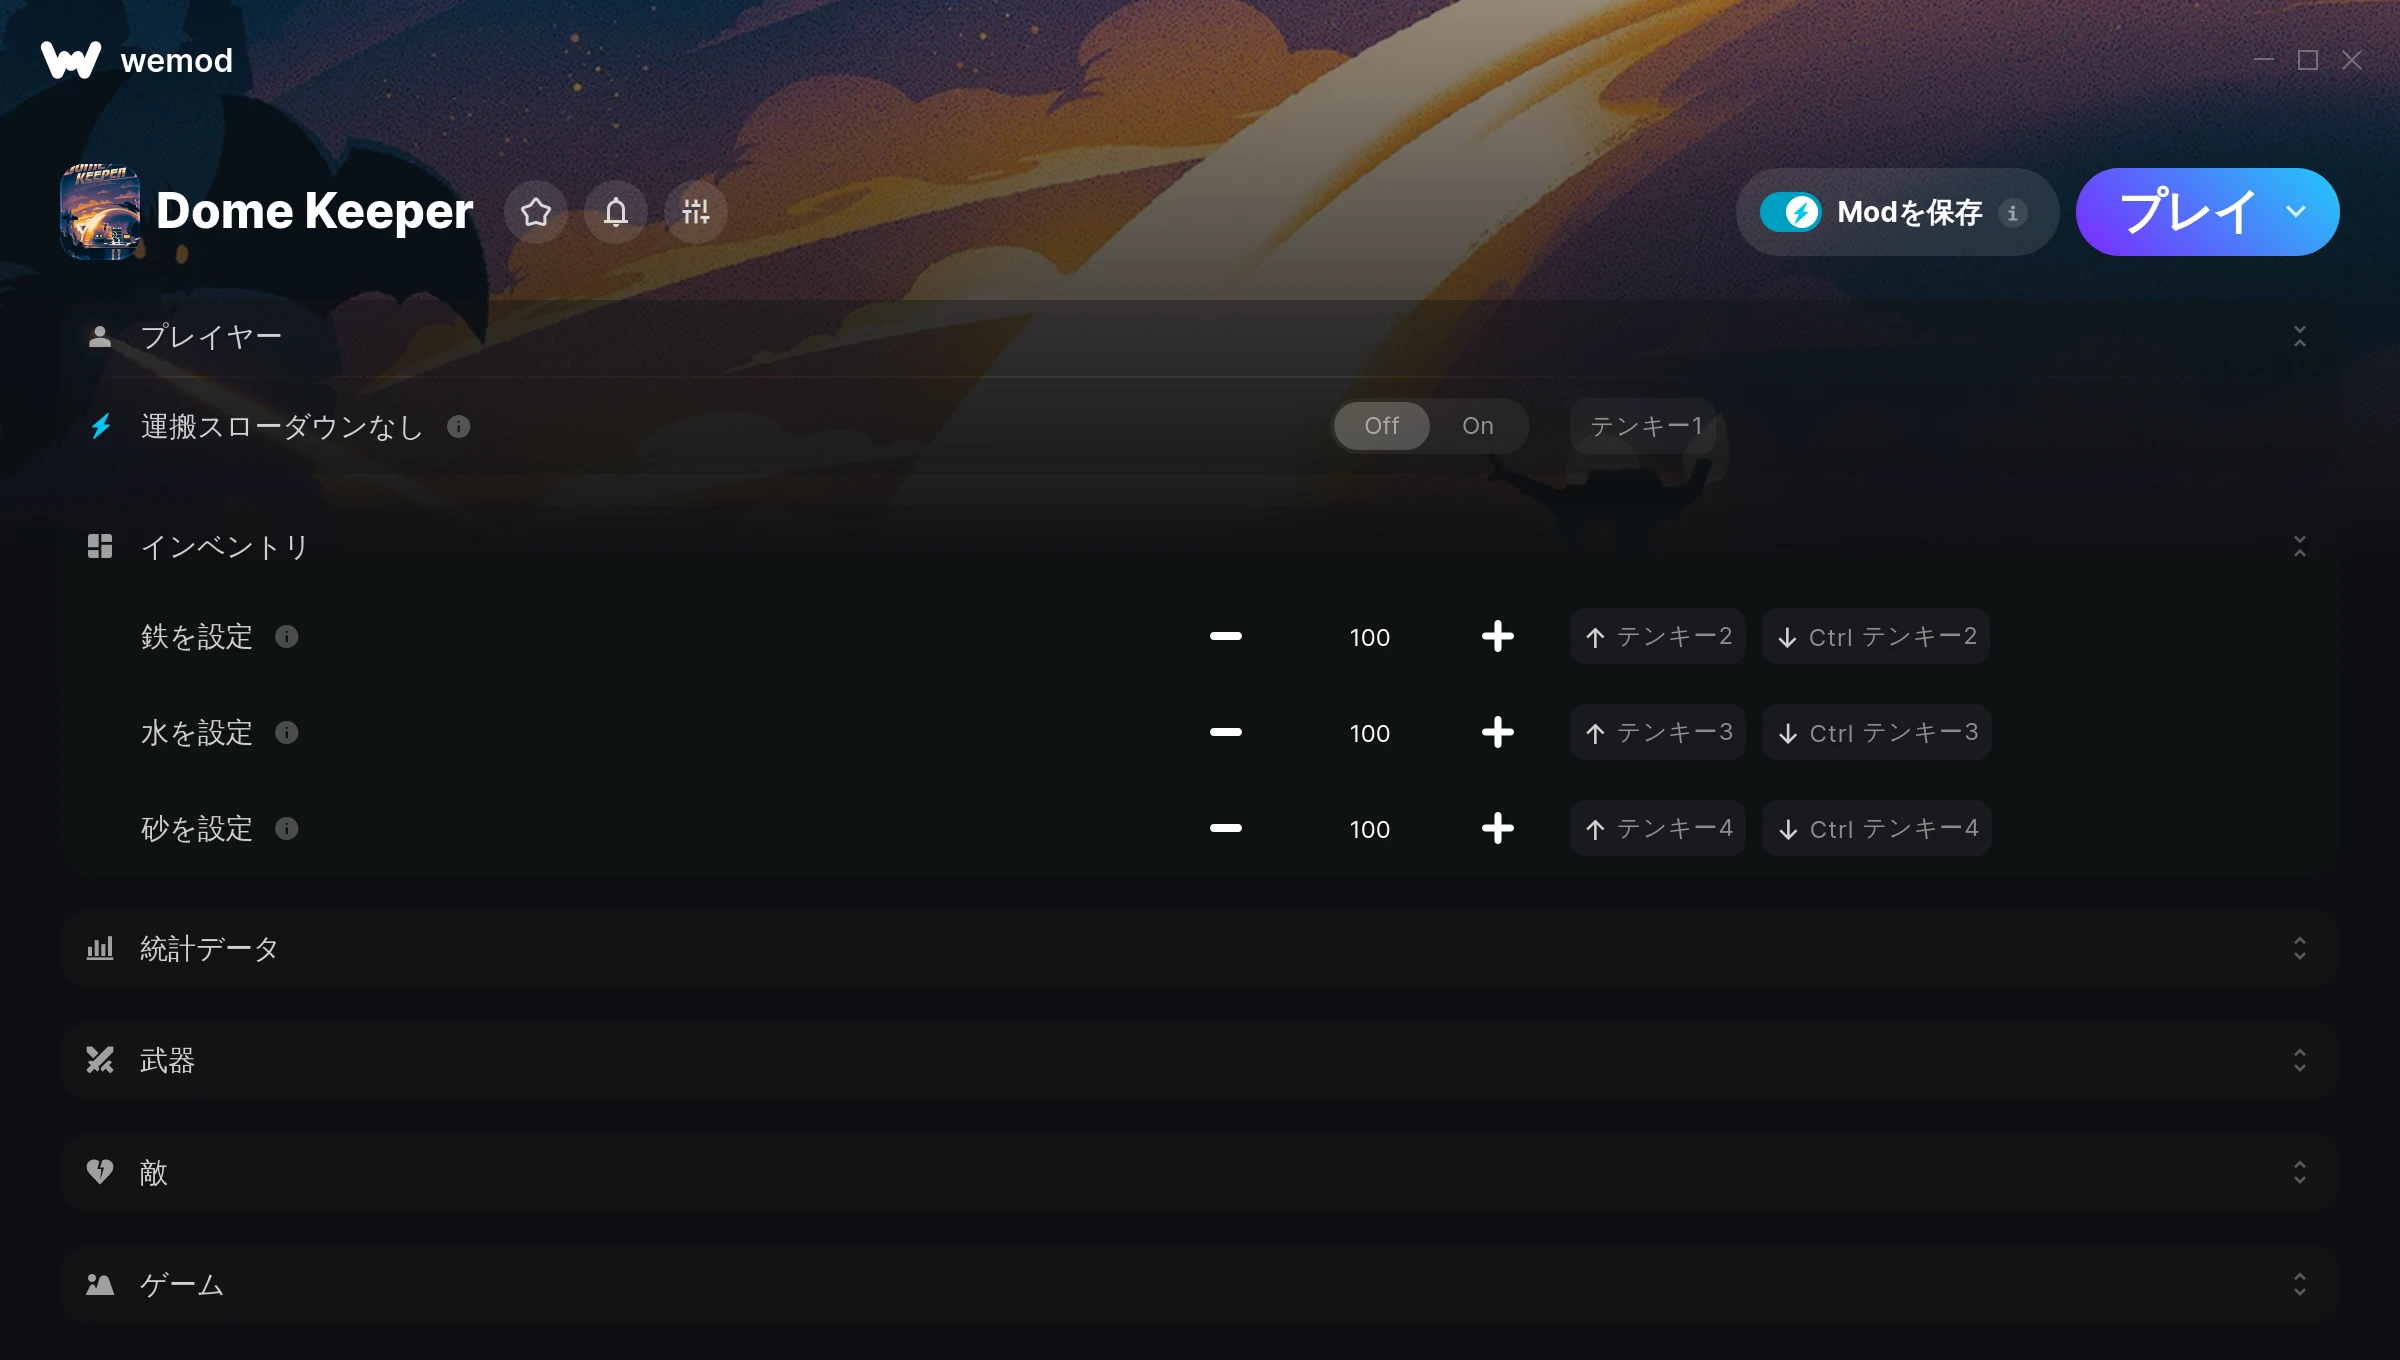Click the info icon beside 水を設定

coord(287,733)
